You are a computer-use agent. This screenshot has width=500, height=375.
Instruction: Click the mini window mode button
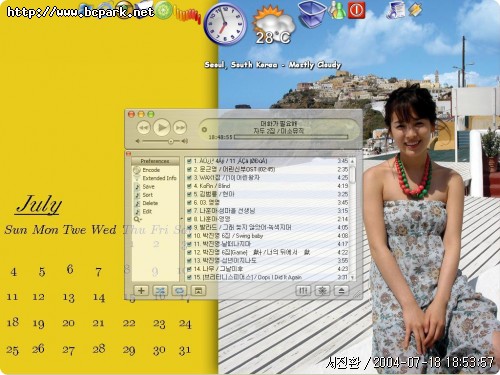pyautogui.click(x=198, y=291)
